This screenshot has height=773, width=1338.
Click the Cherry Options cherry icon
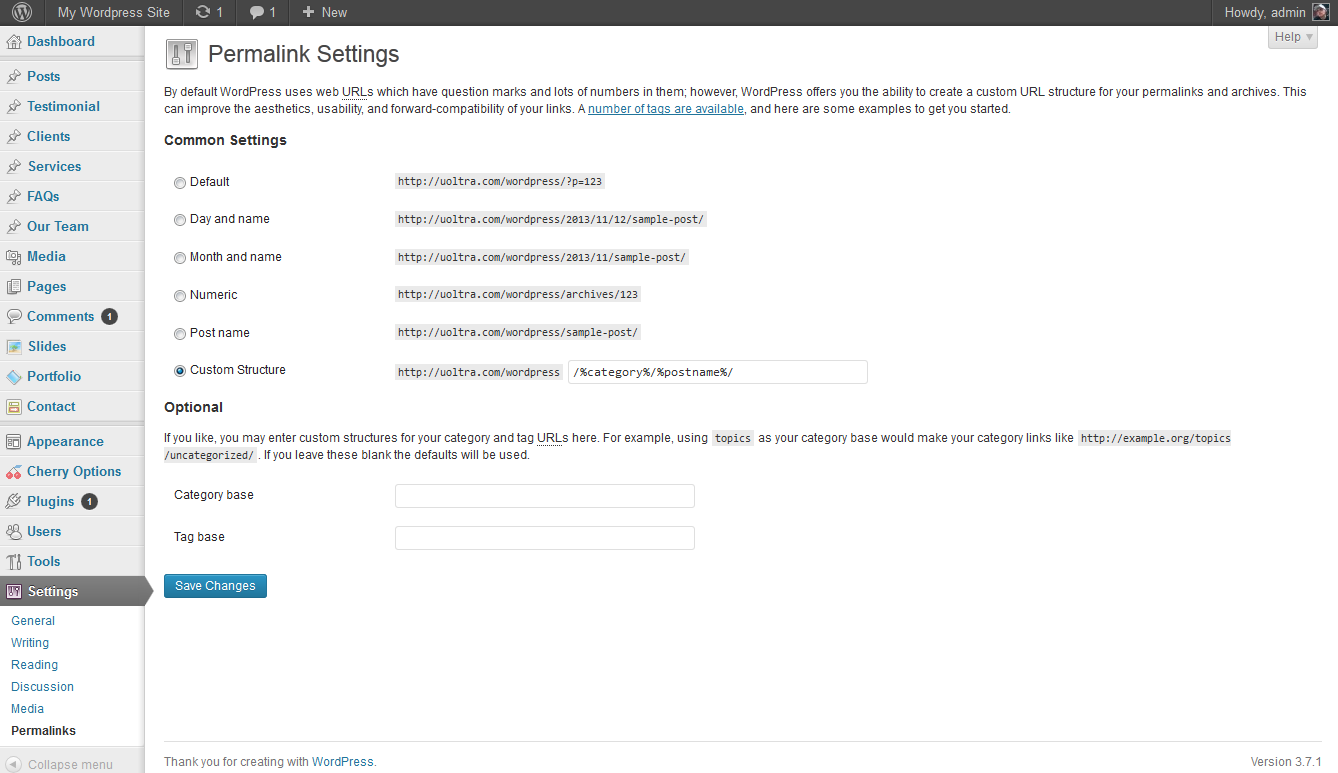[14, 471]
